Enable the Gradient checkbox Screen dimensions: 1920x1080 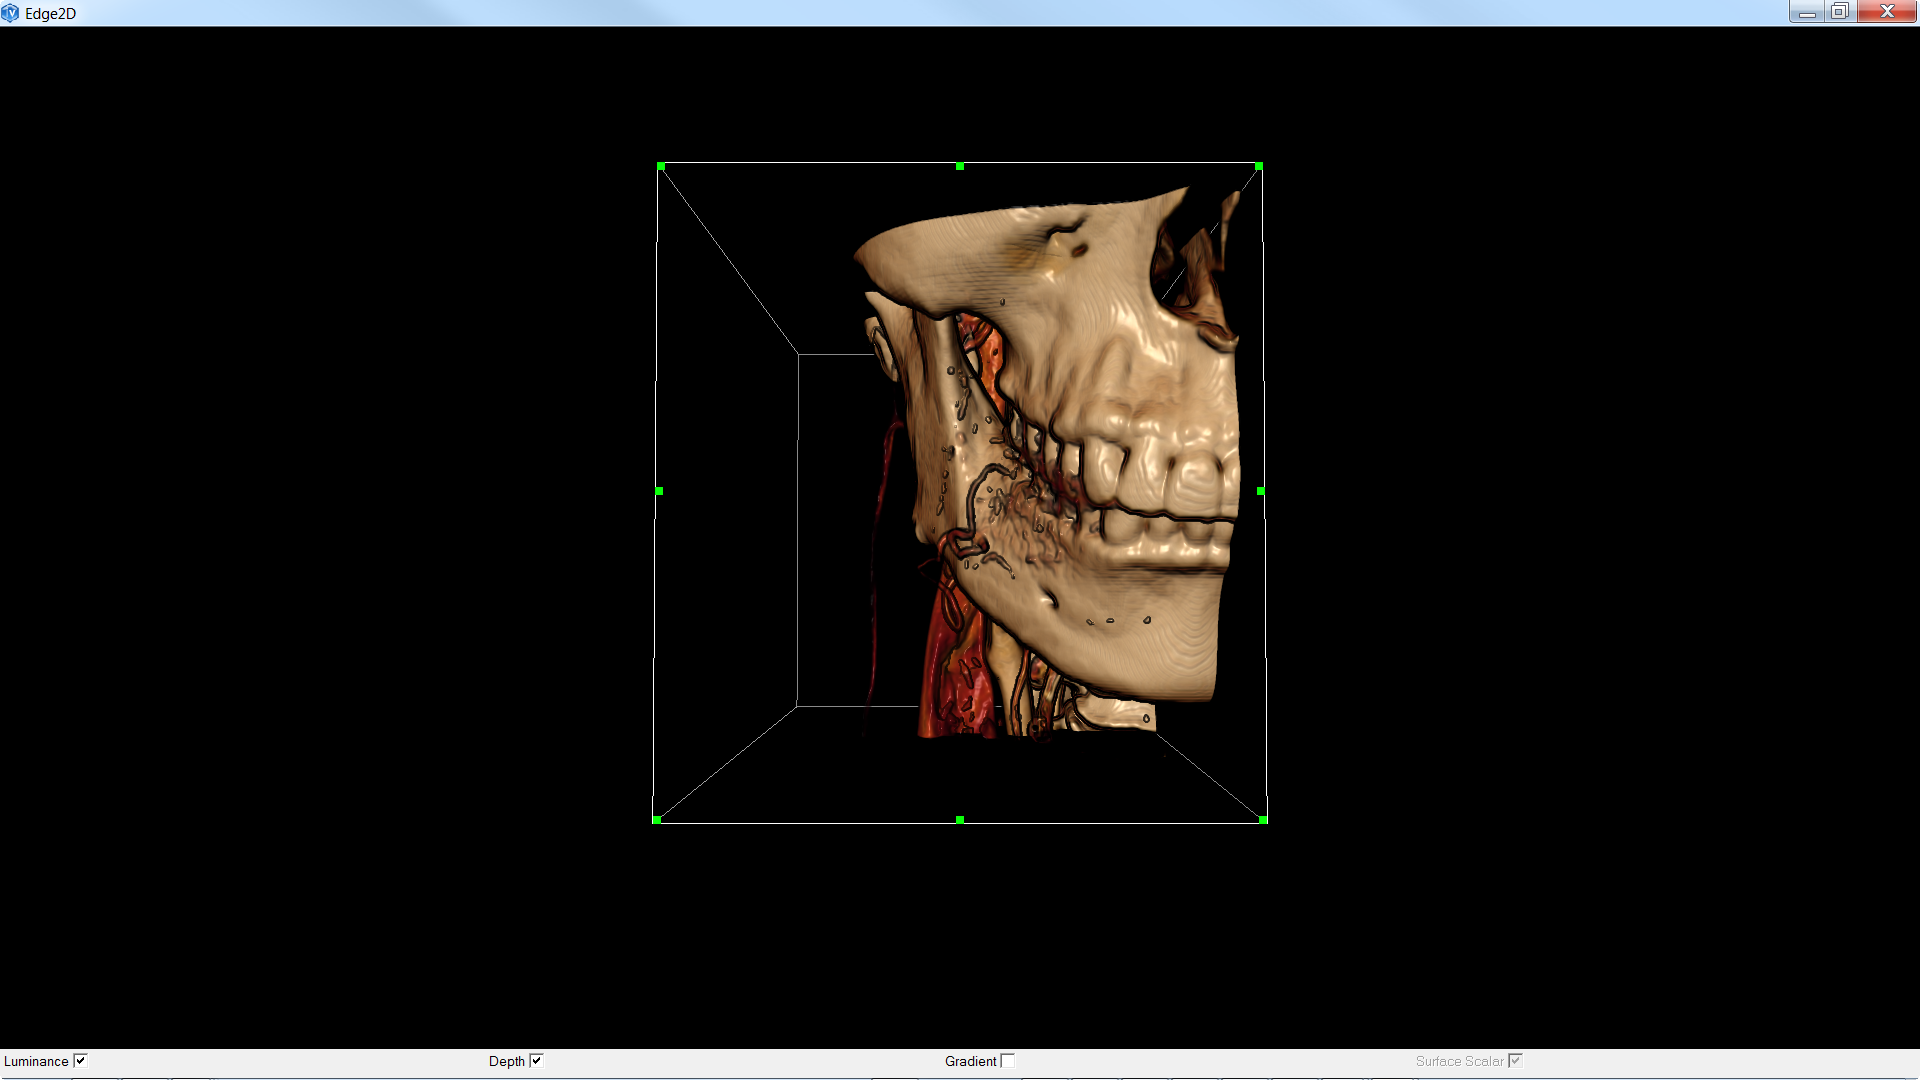(x=1008, y=1061)
